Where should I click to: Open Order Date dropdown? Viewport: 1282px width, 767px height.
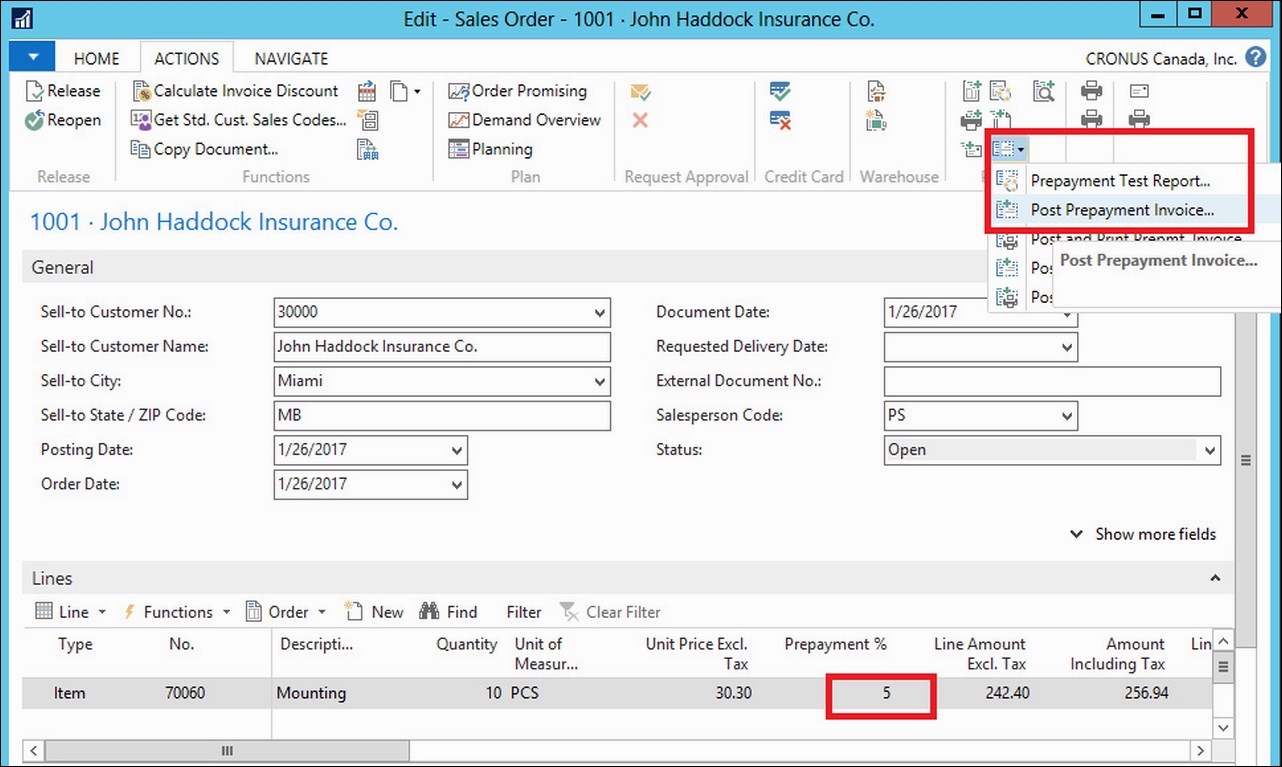[457, 484]
